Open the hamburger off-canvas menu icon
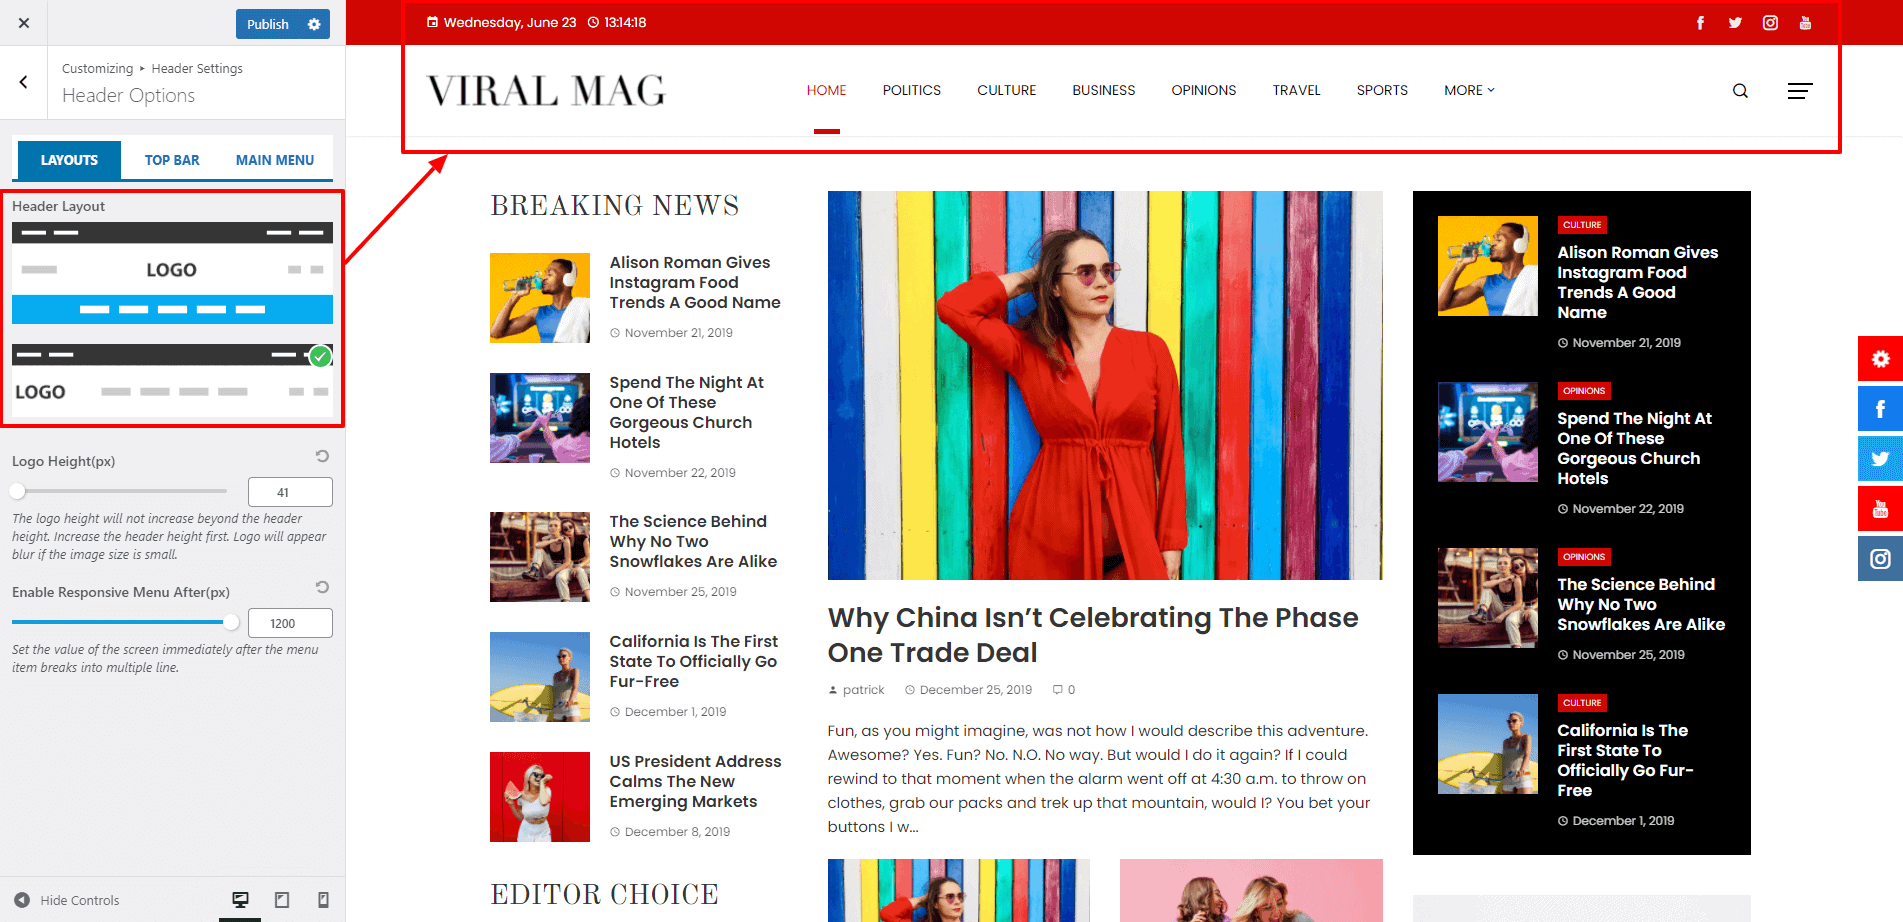This screenshot has width=1903, height=922. (1800, 91)
